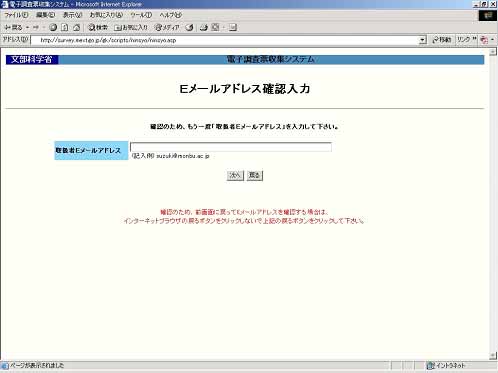Click the Windows logo throbber icon
This screenshot has height=373, width=498.
pyautogui.click(x=488, y=16)
